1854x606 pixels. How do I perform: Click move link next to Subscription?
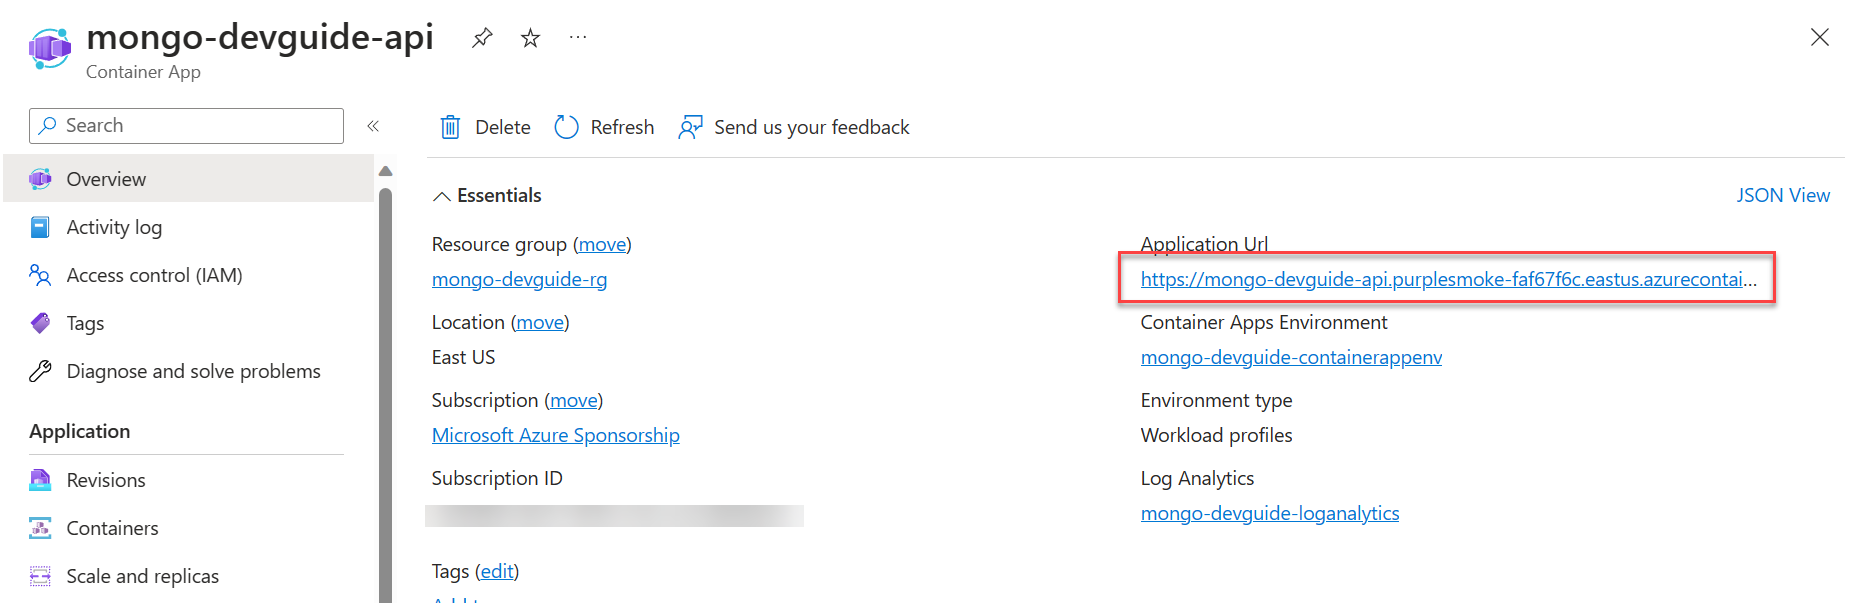coord(574,400)
